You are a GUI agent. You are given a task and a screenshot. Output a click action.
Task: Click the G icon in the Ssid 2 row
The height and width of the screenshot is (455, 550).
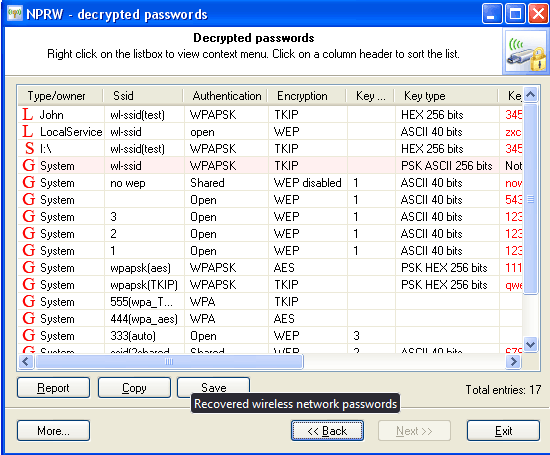tap(29, 233)
